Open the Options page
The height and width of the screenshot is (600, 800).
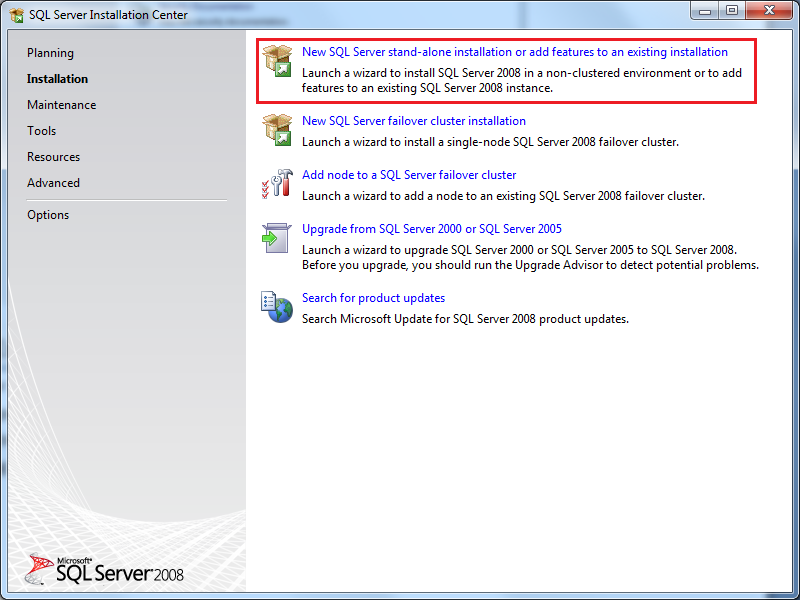48,215
